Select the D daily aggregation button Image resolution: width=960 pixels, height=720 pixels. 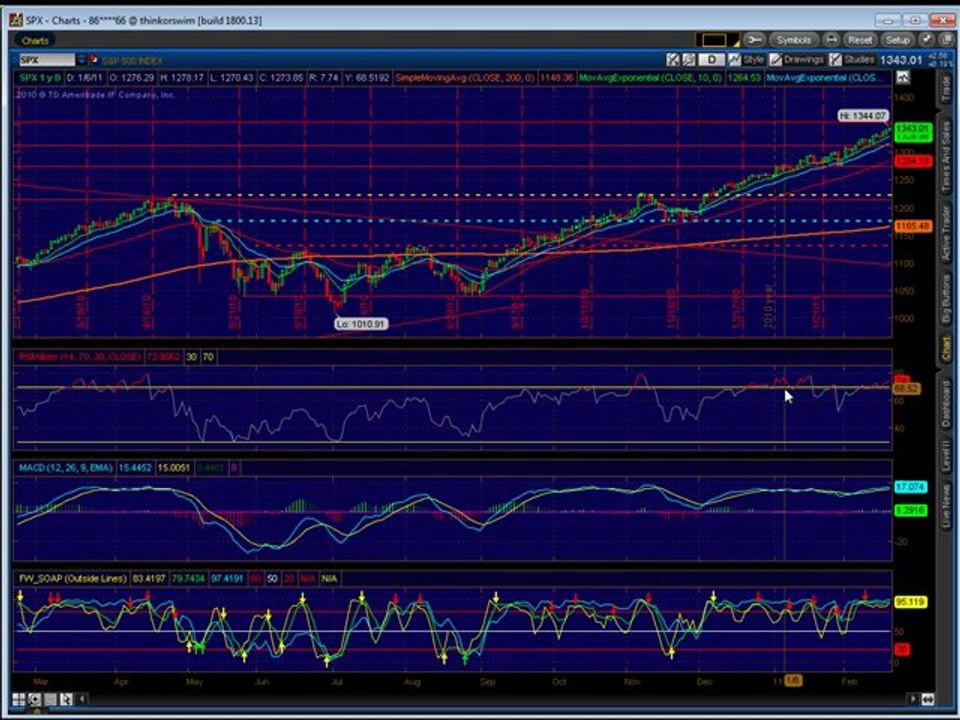711,59
